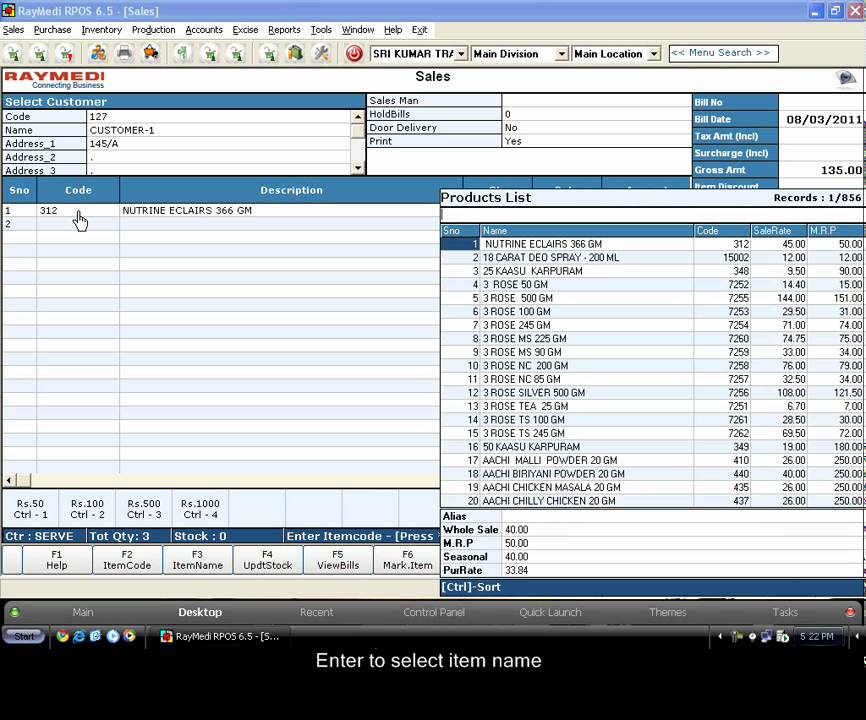Image resolution: width=866 pixels, height=720 pixels.
Task: Select product 3 ROSE SILVER 500 GM
Action: (x=652, y=393)
